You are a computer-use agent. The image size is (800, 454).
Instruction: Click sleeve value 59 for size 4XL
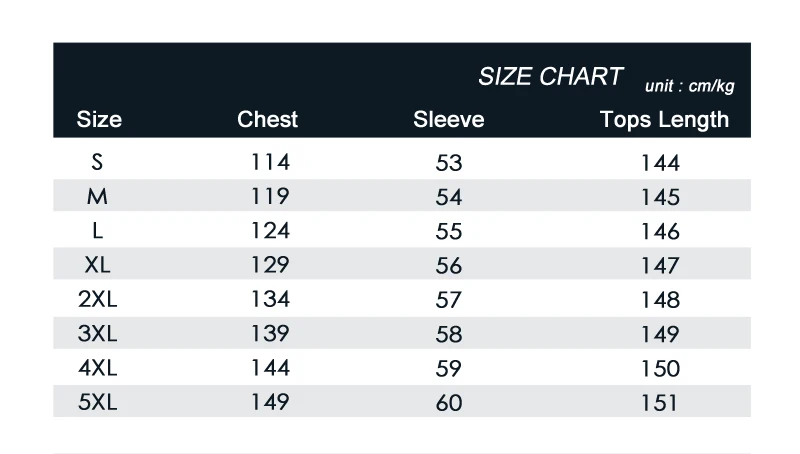[449, 368]
